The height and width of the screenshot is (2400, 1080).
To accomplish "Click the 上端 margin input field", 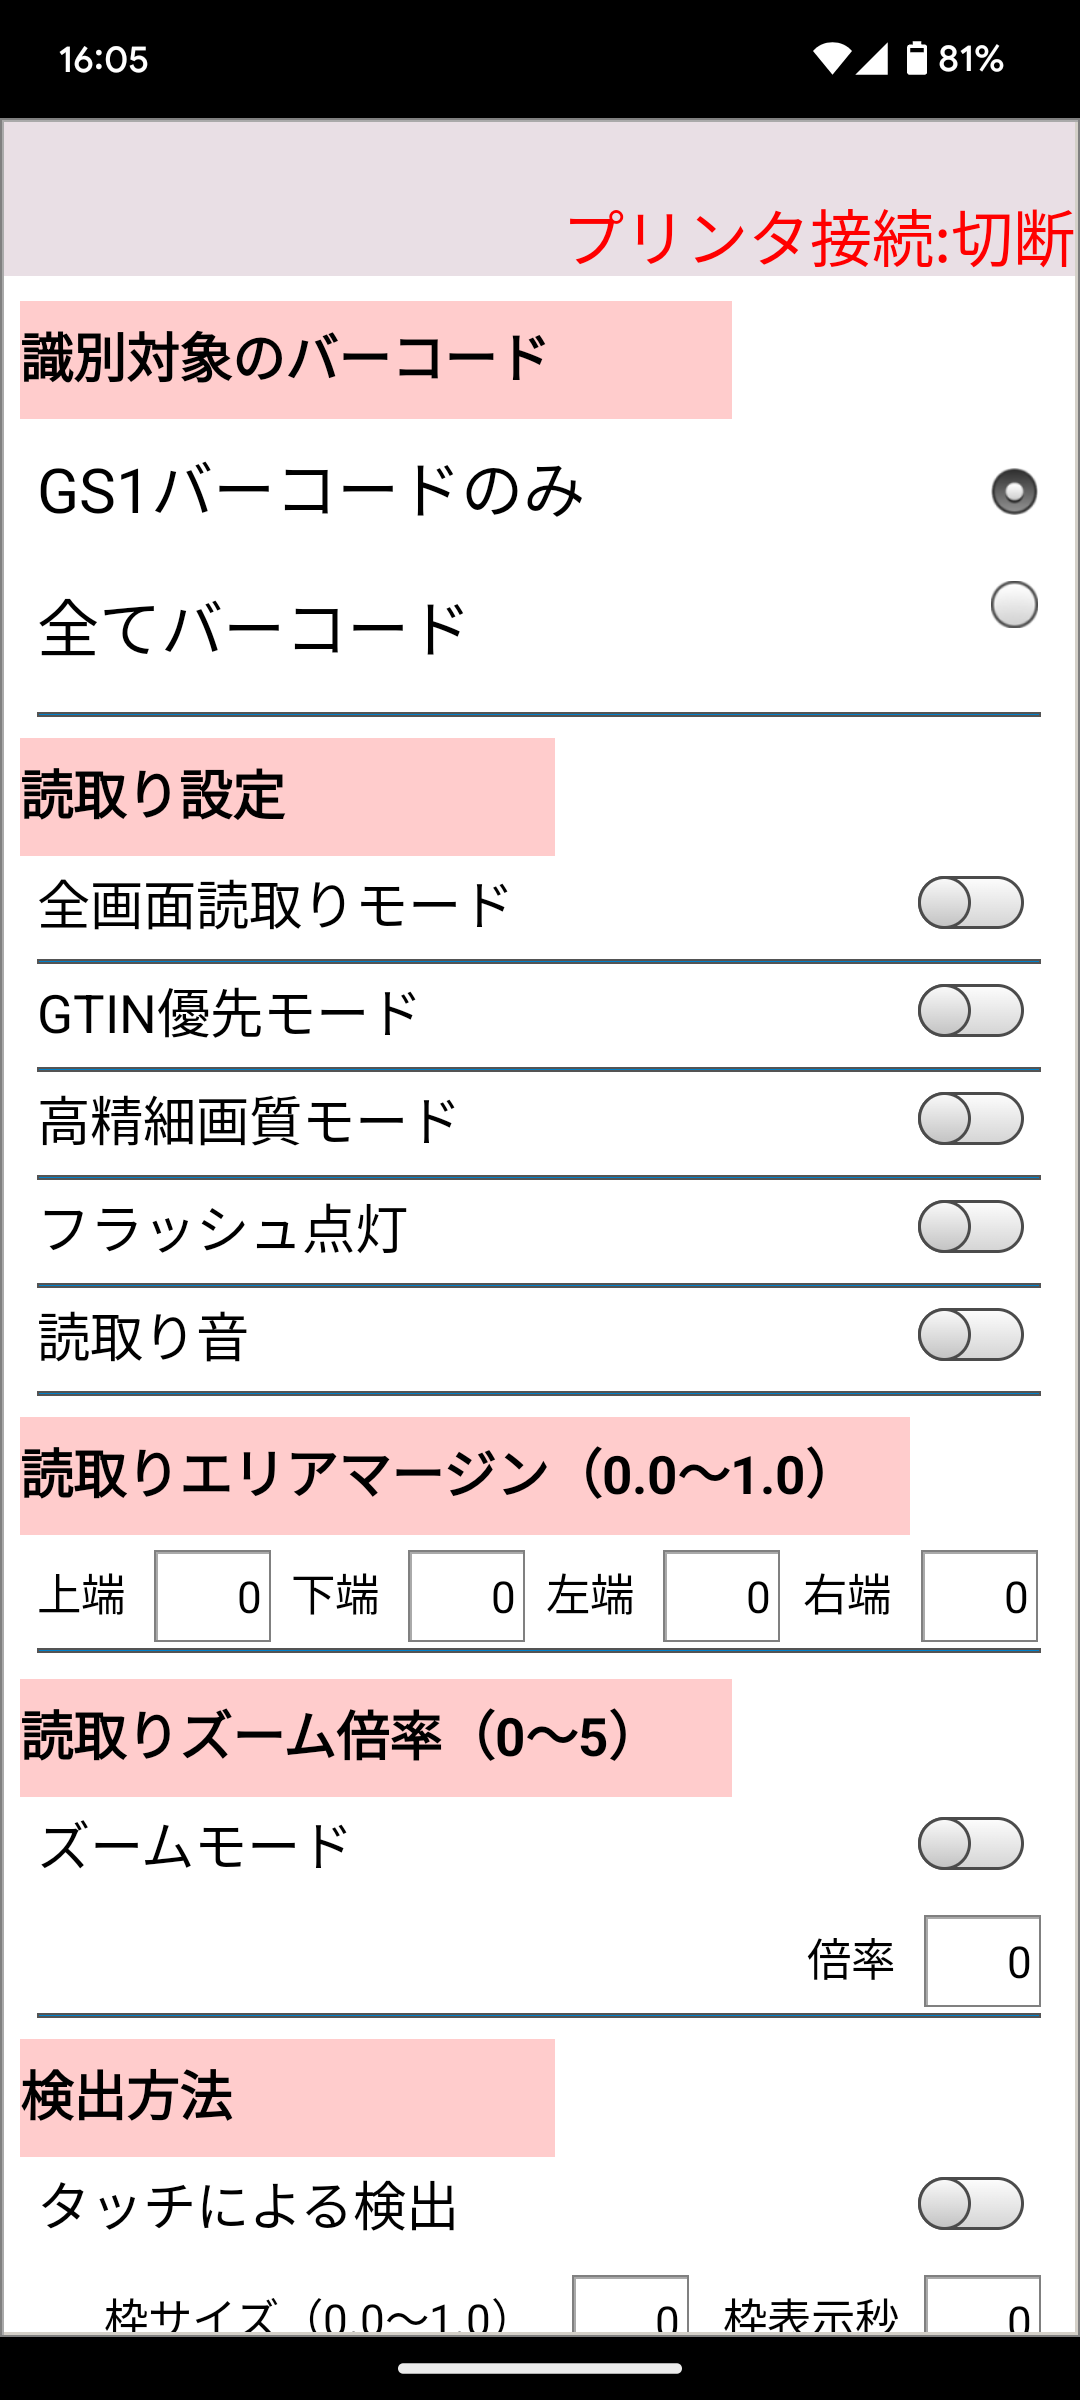I will (x=212, y=1596).
